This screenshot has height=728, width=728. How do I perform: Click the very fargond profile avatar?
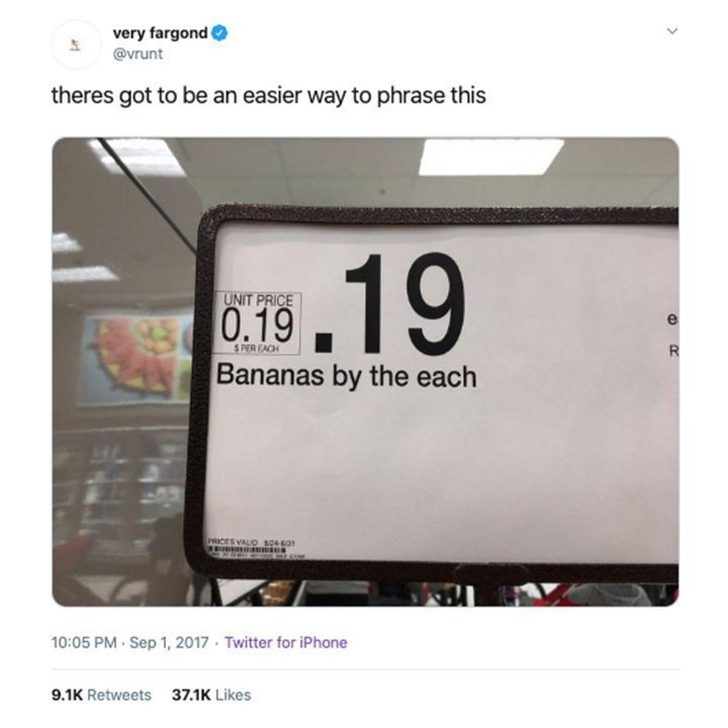tap(75, 44)
